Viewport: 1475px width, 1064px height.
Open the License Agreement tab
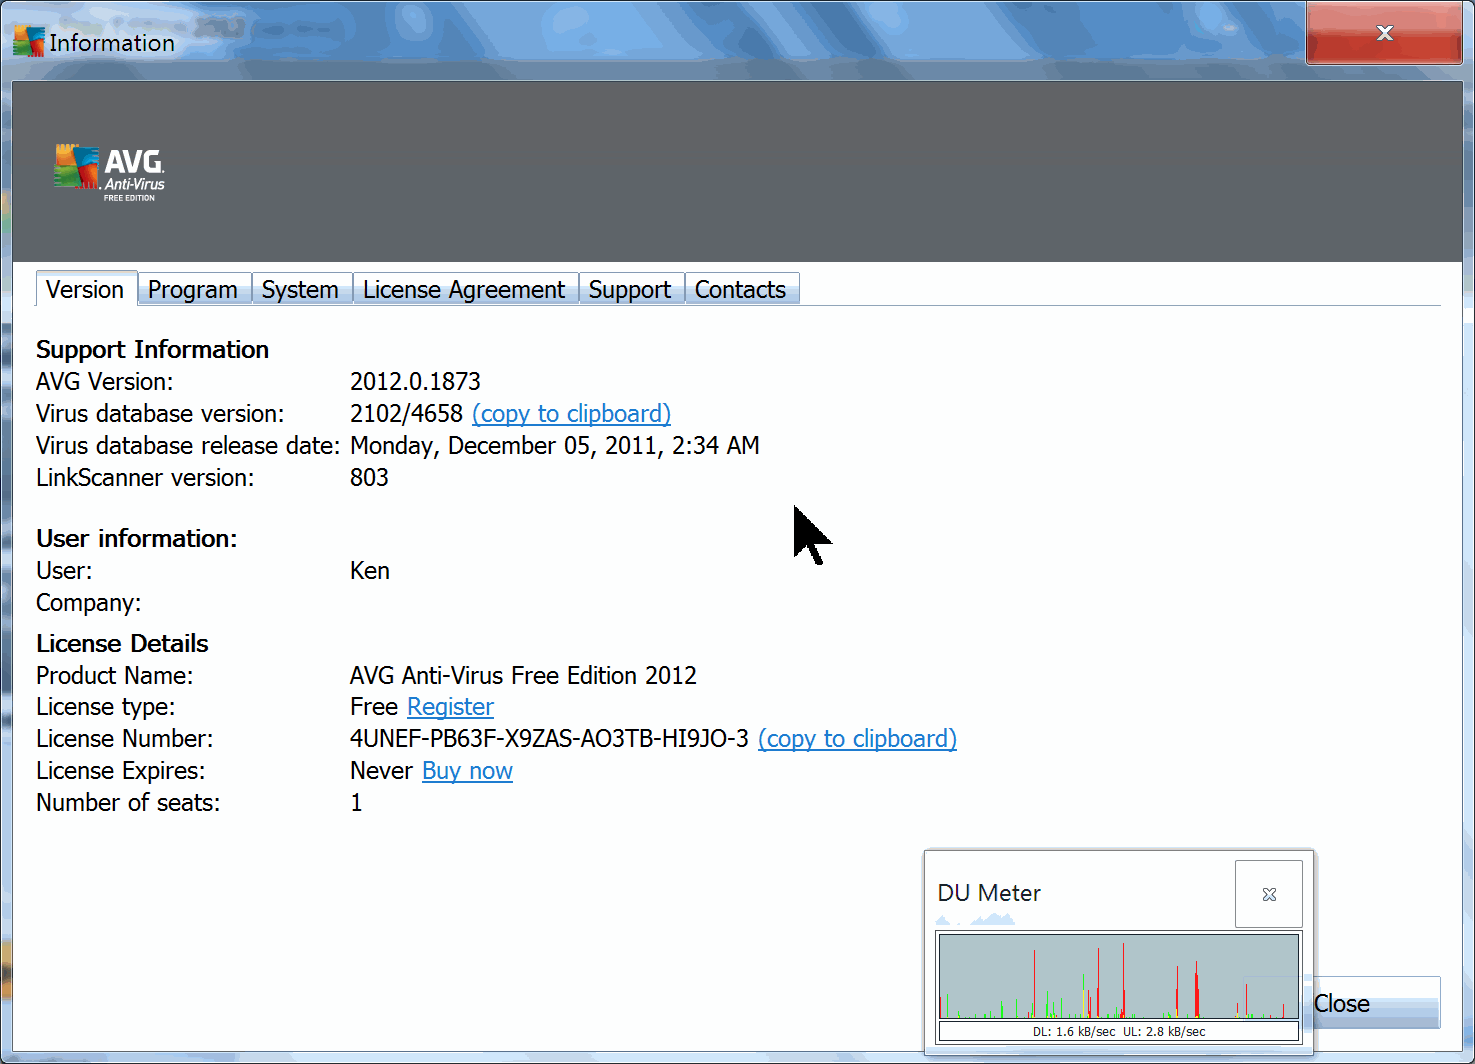point(465,289)
